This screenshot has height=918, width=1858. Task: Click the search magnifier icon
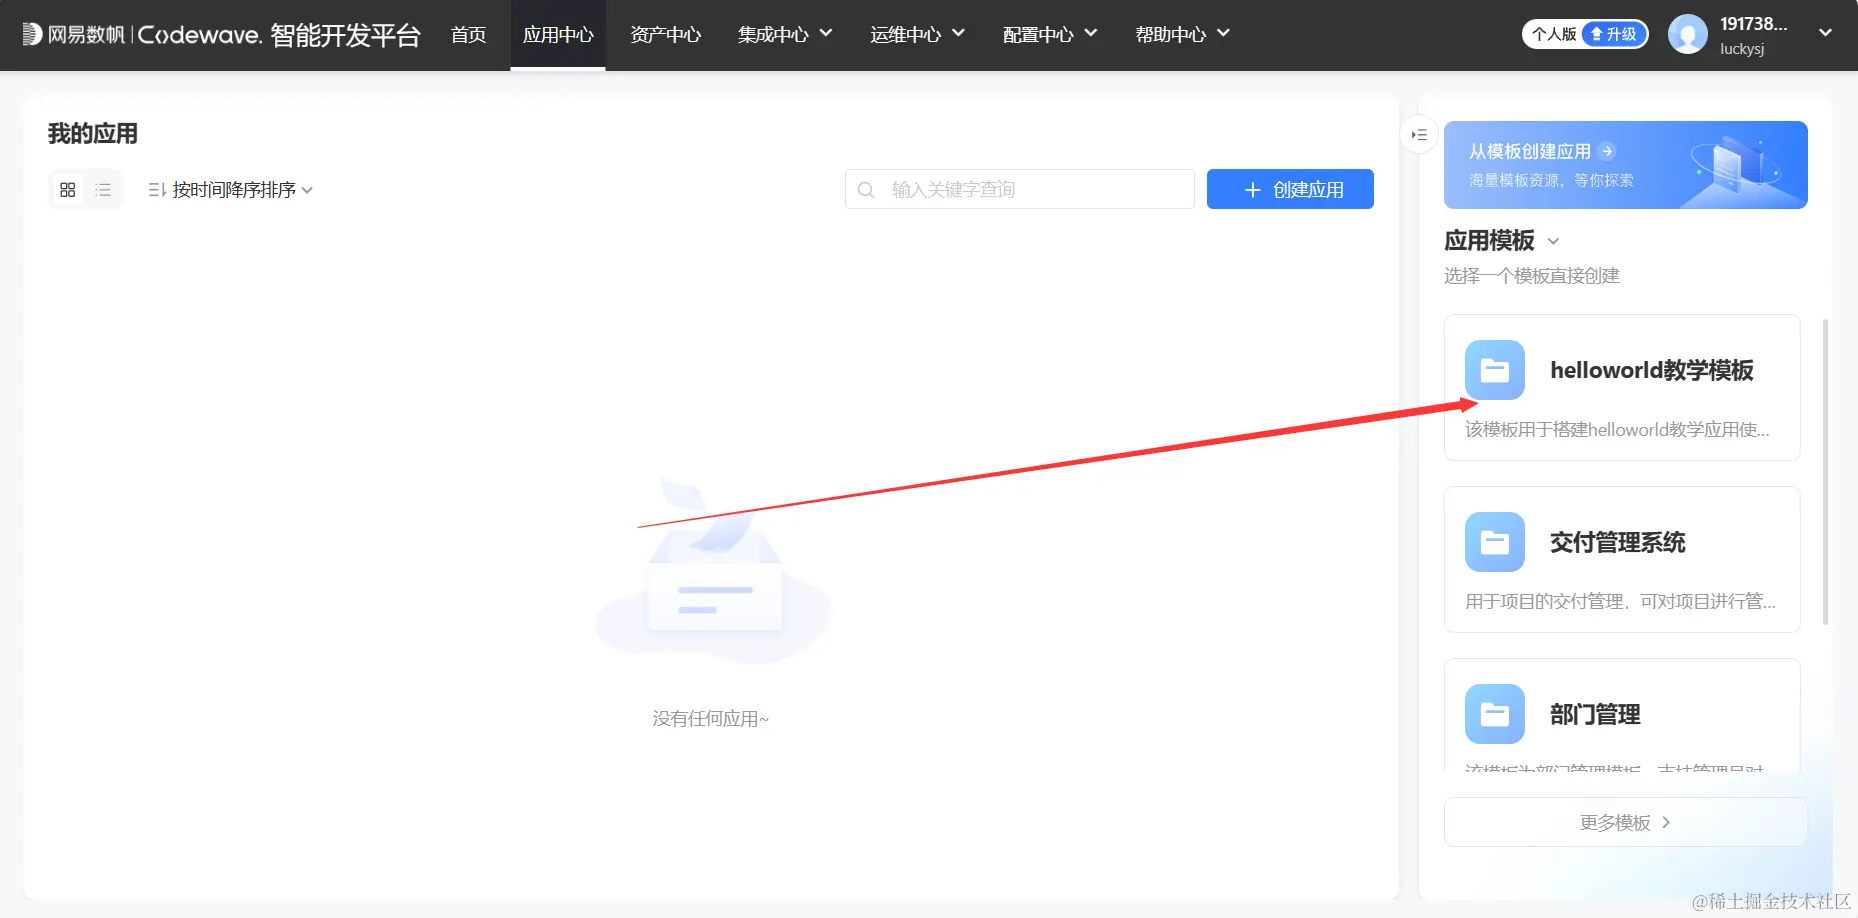[865, 189]
